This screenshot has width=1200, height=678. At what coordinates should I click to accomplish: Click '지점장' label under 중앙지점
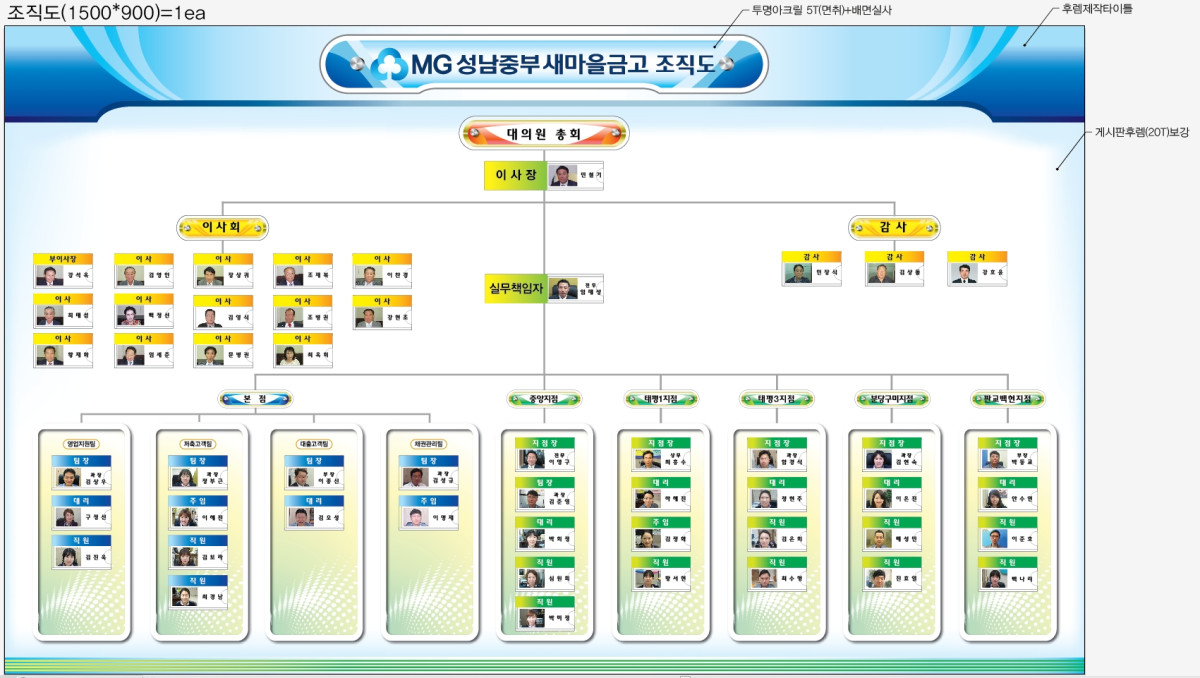pyautogui.click(x=545, y=443)
